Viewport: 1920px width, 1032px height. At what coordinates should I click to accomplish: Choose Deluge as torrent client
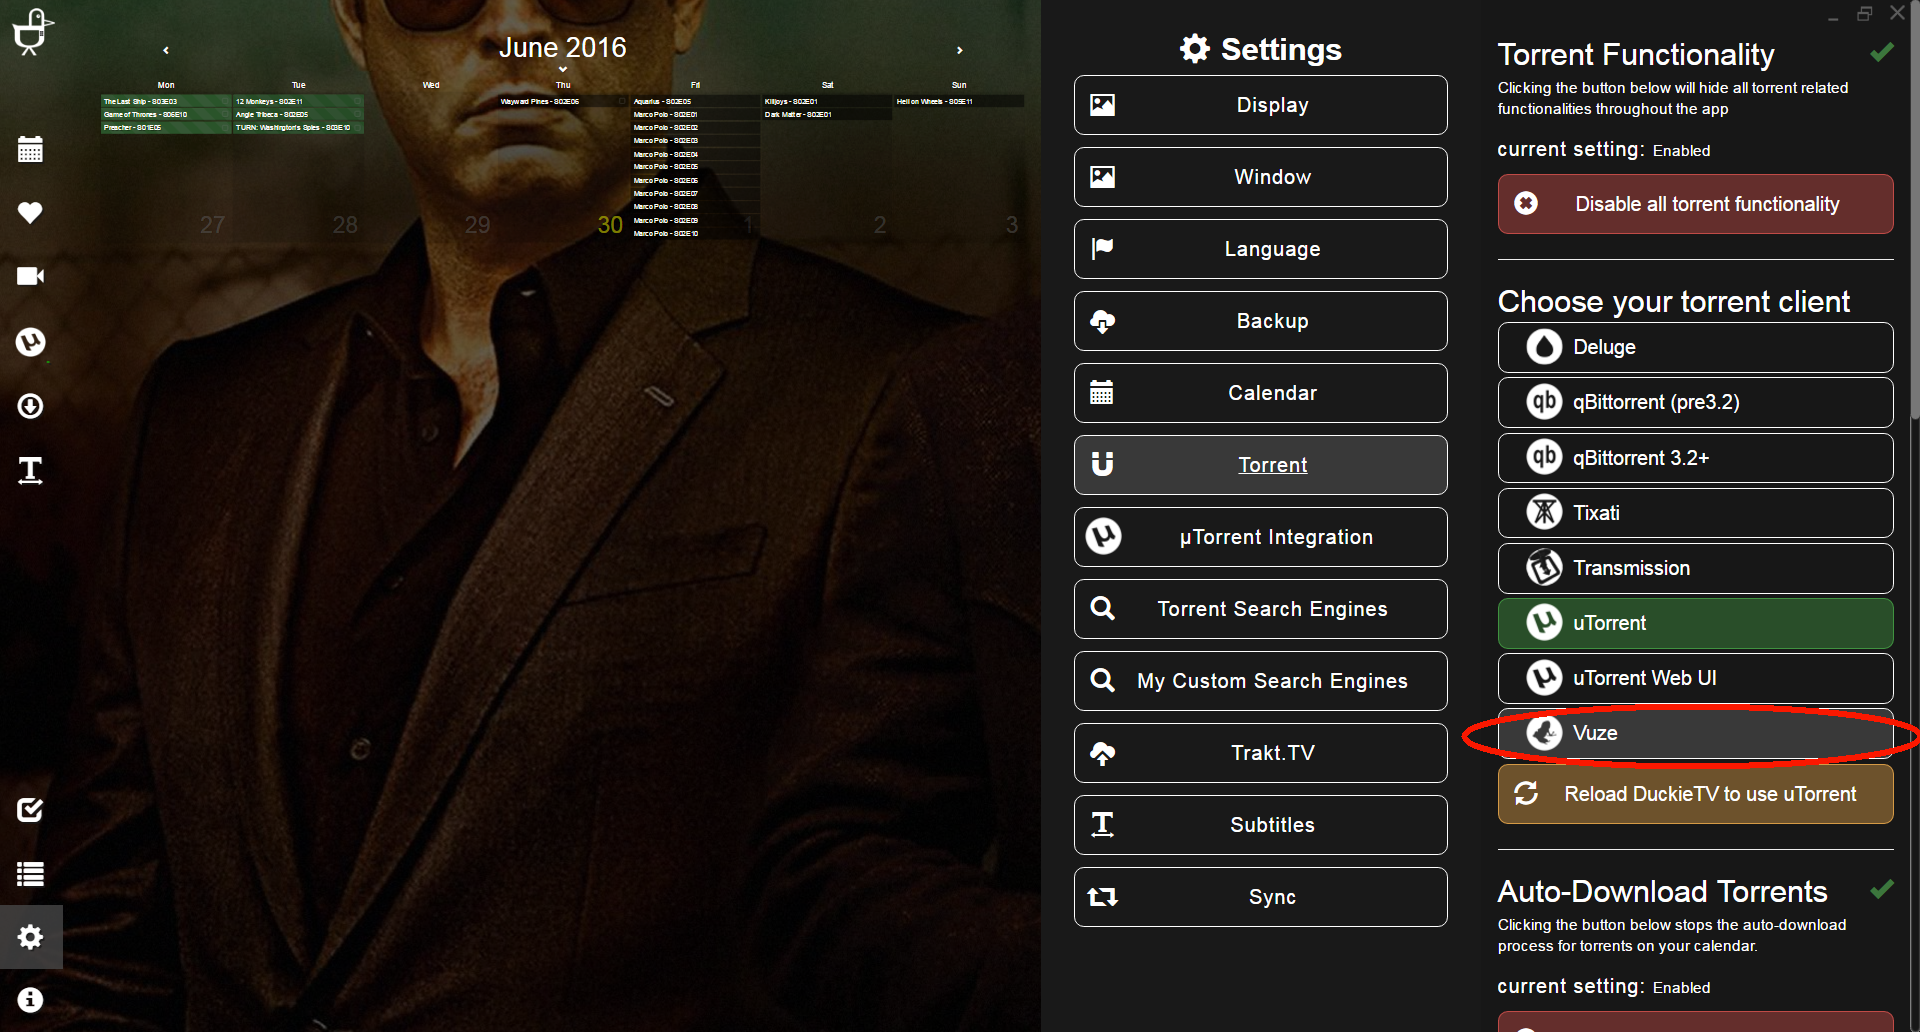tap(1695, 347)
